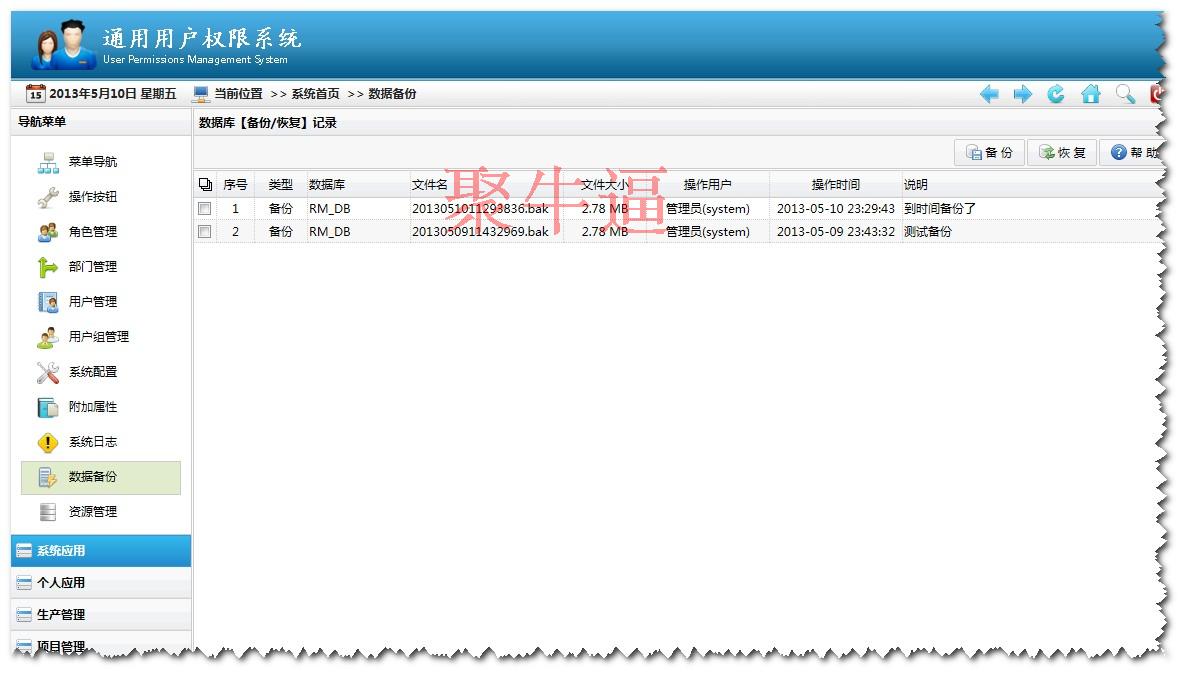This screenshot has width=1185, height=676.
Task: Click time cell 2013-05-10 23:29:43
Action: [836, 209]
